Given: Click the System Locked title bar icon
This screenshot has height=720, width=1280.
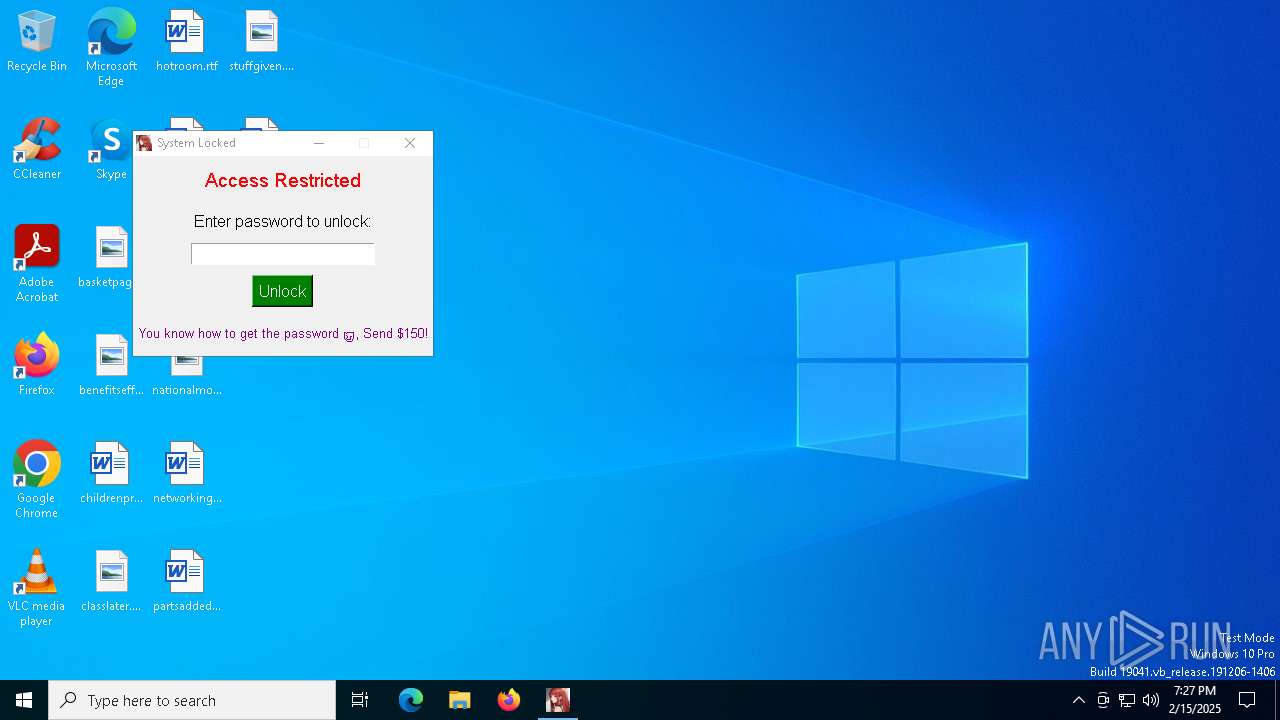Looking at the screenshot, I should click(x=145, y=143).
